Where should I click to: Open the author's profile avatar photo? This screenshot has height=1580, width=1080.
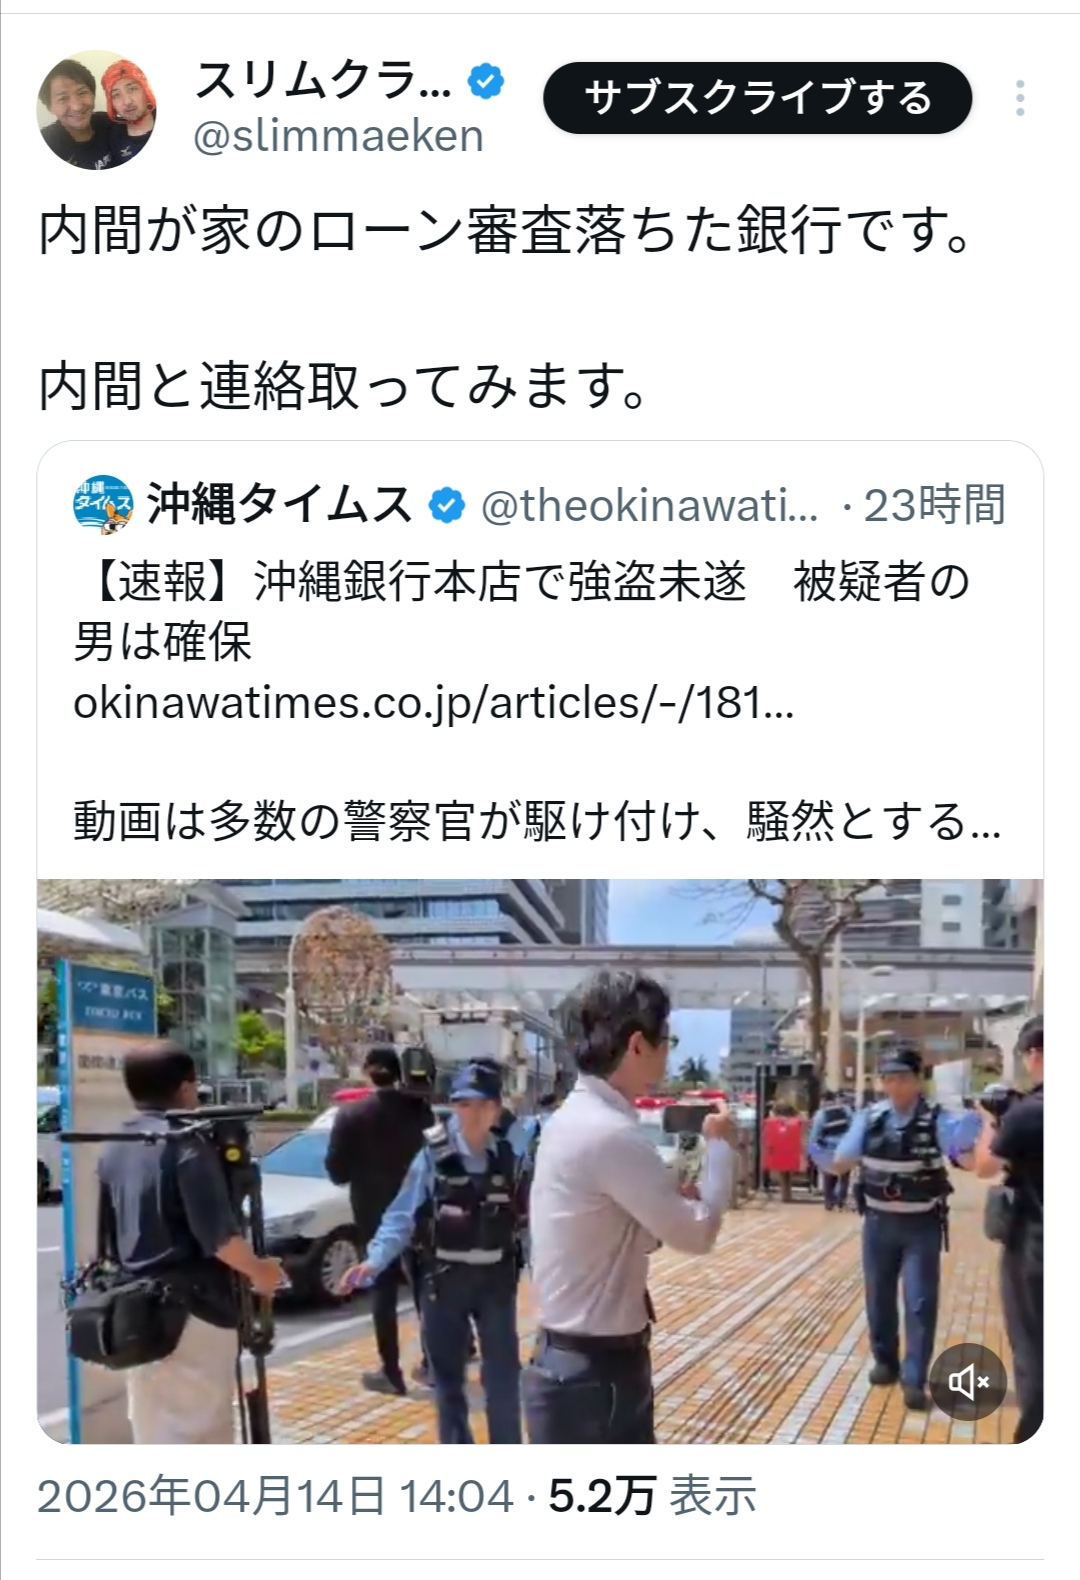[x=97, y=109]
